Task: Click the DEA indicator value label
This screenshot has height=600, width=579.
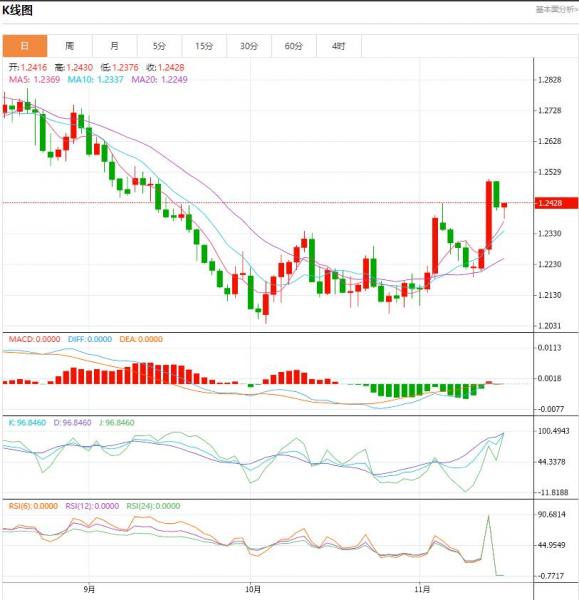Action: click(141, 339)
